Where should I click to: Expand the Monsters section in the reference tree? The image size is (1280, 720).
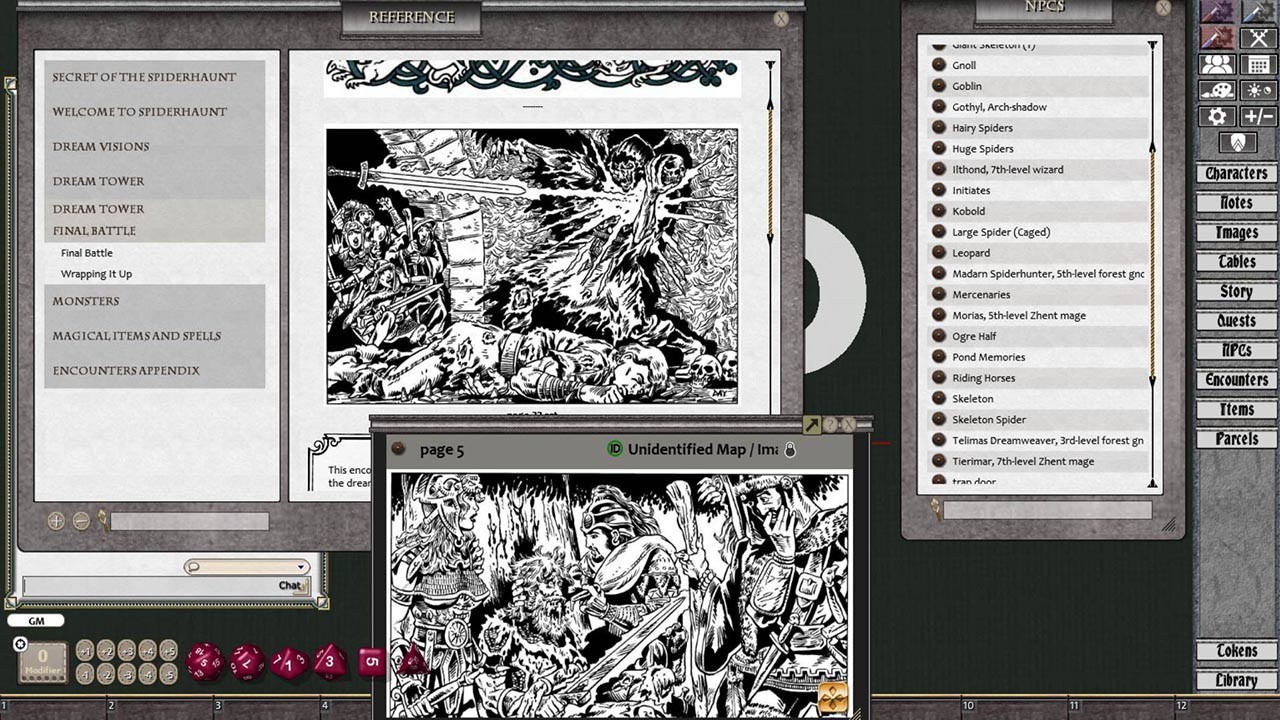(x=85, y=301)
